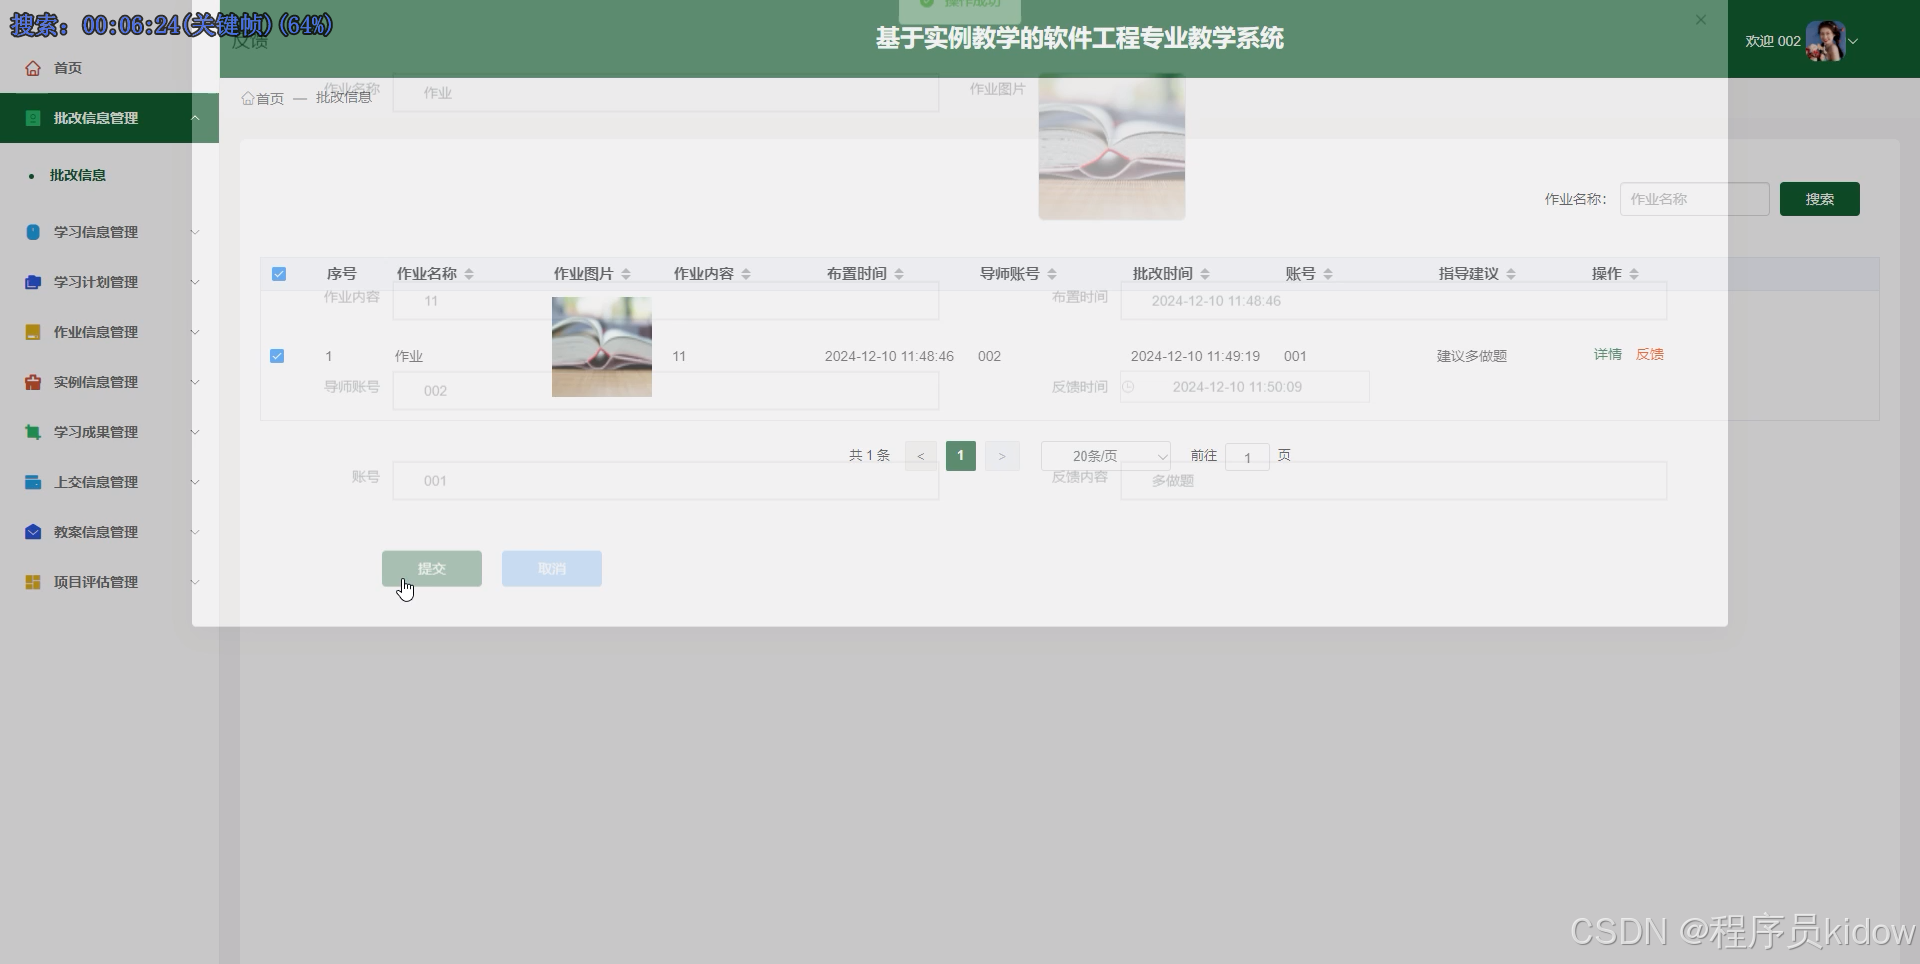Open the book thumbnail in table row 1
Image resolution: width=1920 pixels, height=964 pixels.
coord(602,347)
